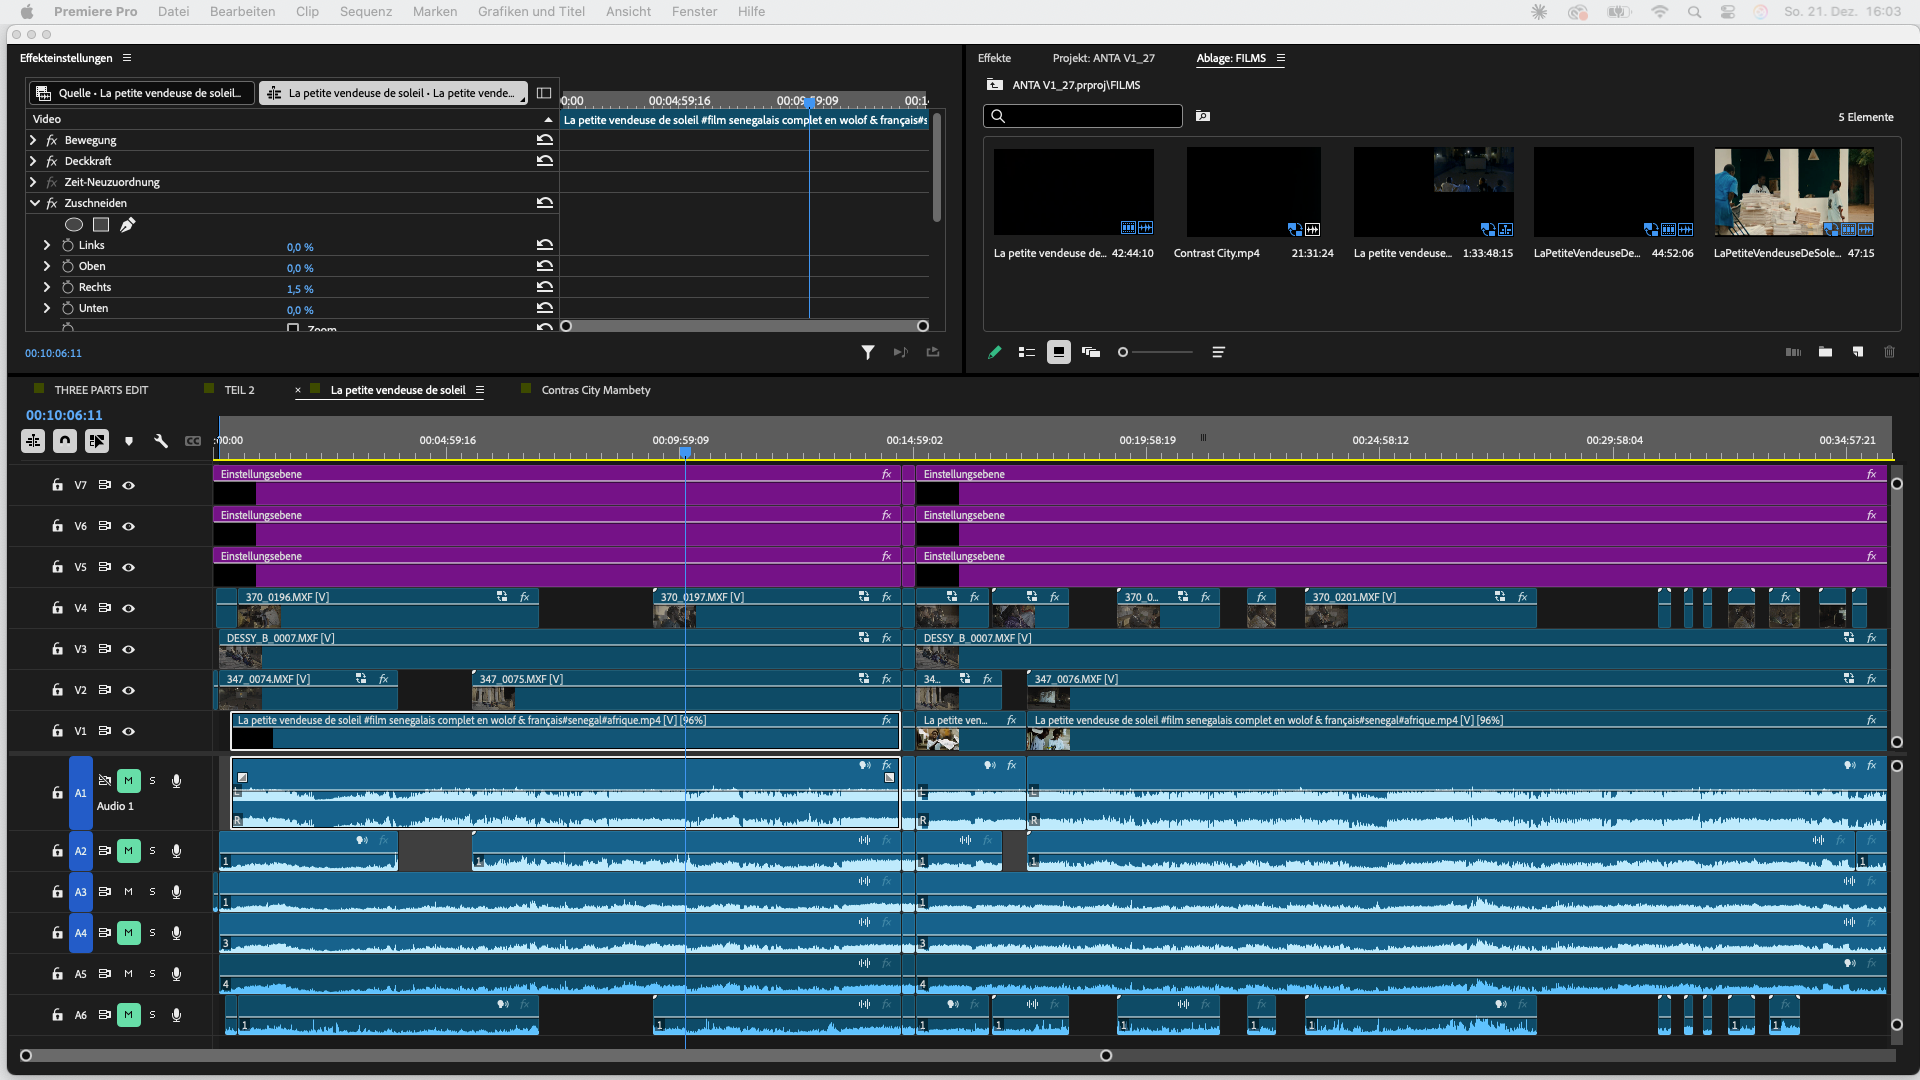Reset Bewegung effect parameters
The height and width of the screenshot is (1080, 1920).
pyautogui.click(x=544, y=140)
